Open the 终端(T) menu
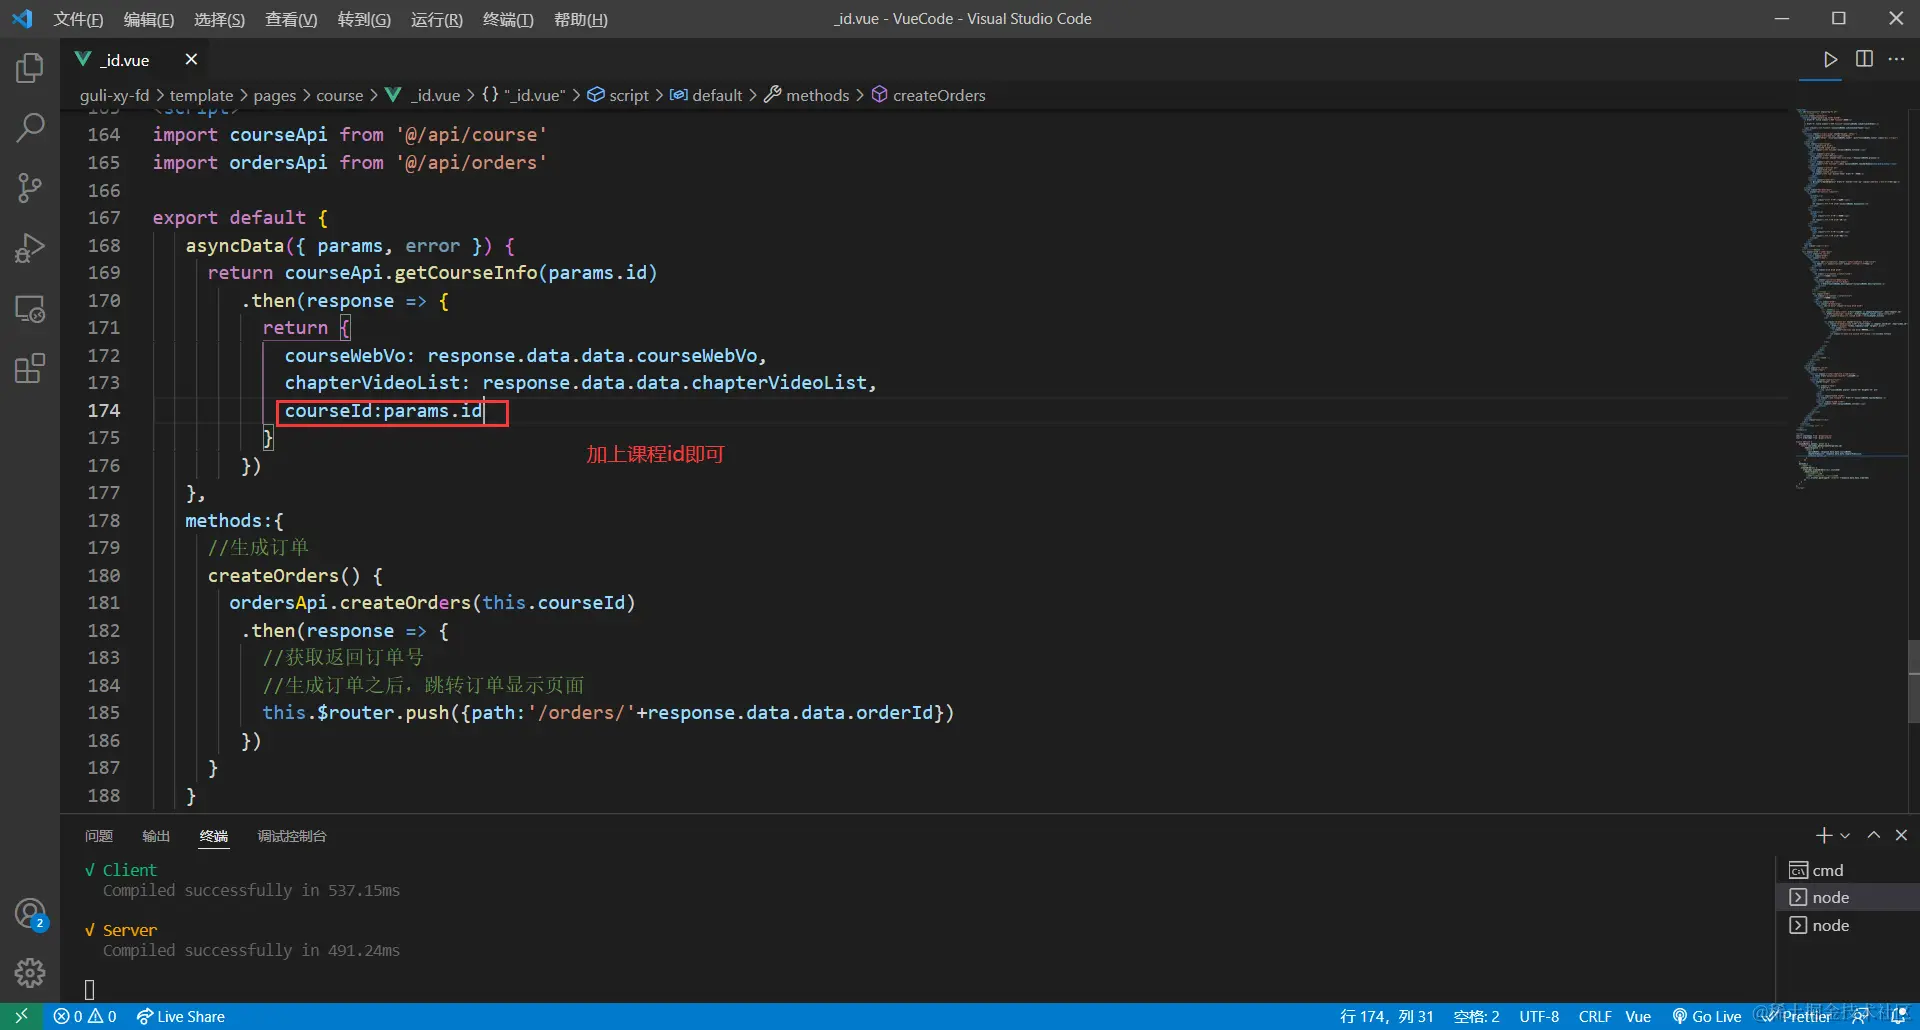Viewport: 1920px width, 1030px height. tap(508, 19)
